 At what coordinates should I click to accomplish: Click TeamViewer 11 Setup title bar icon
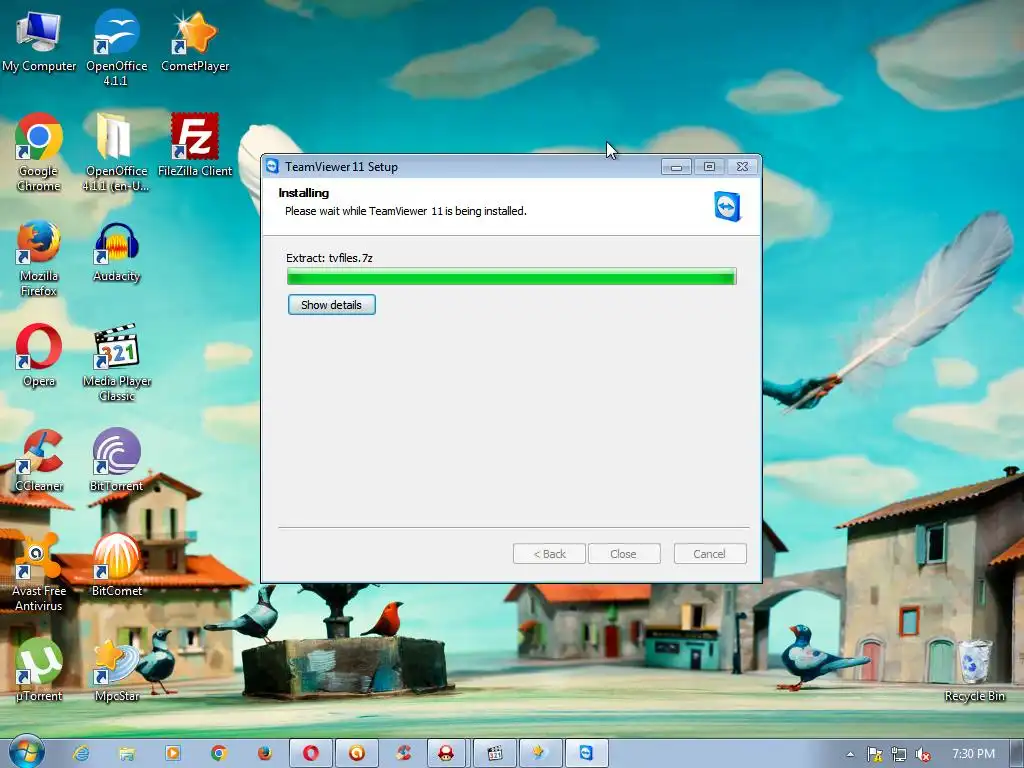click(x=272, y=167)
